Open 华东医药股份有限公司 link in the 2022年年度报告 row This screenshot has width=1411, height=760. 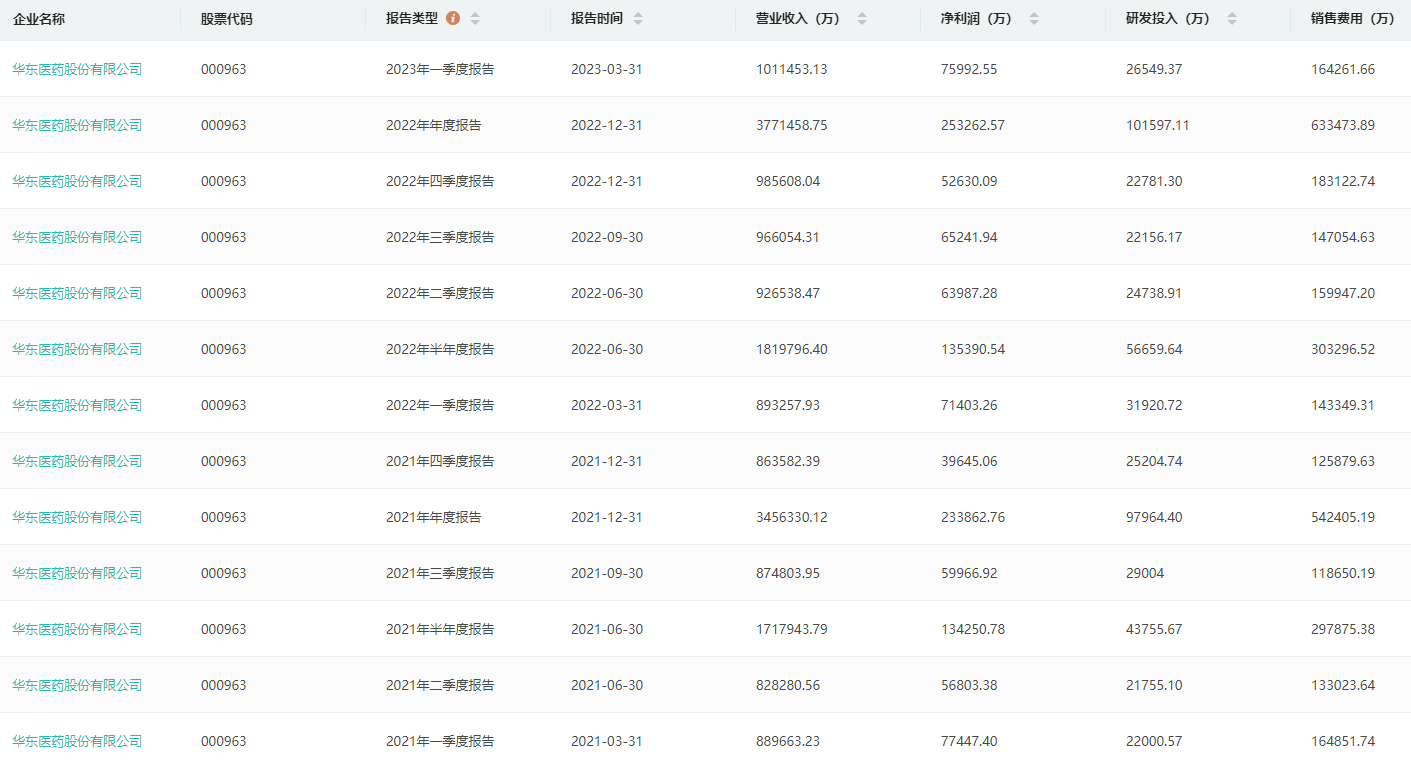77,125
